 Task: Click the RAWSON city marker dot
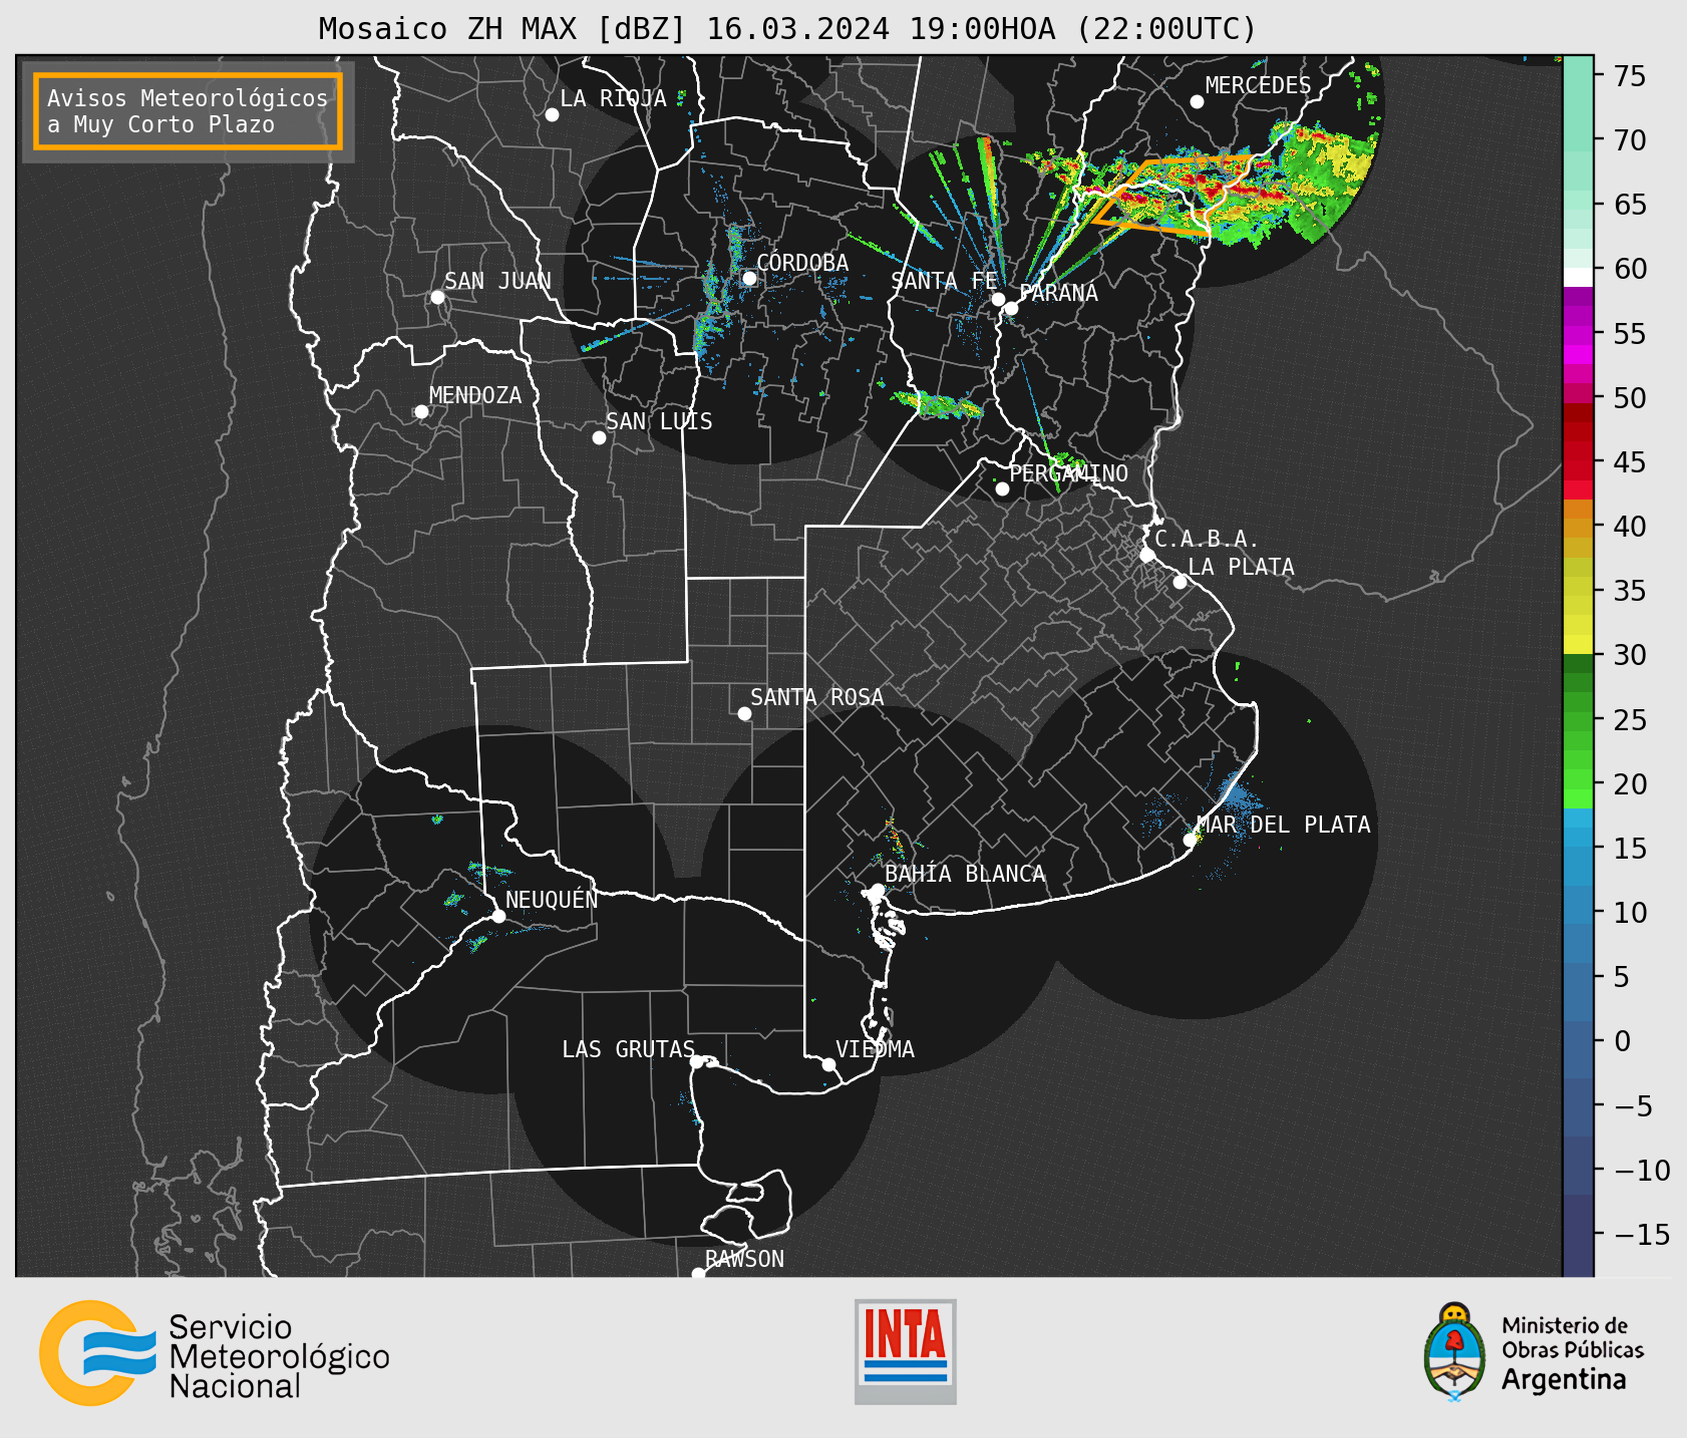[698, 1274]
